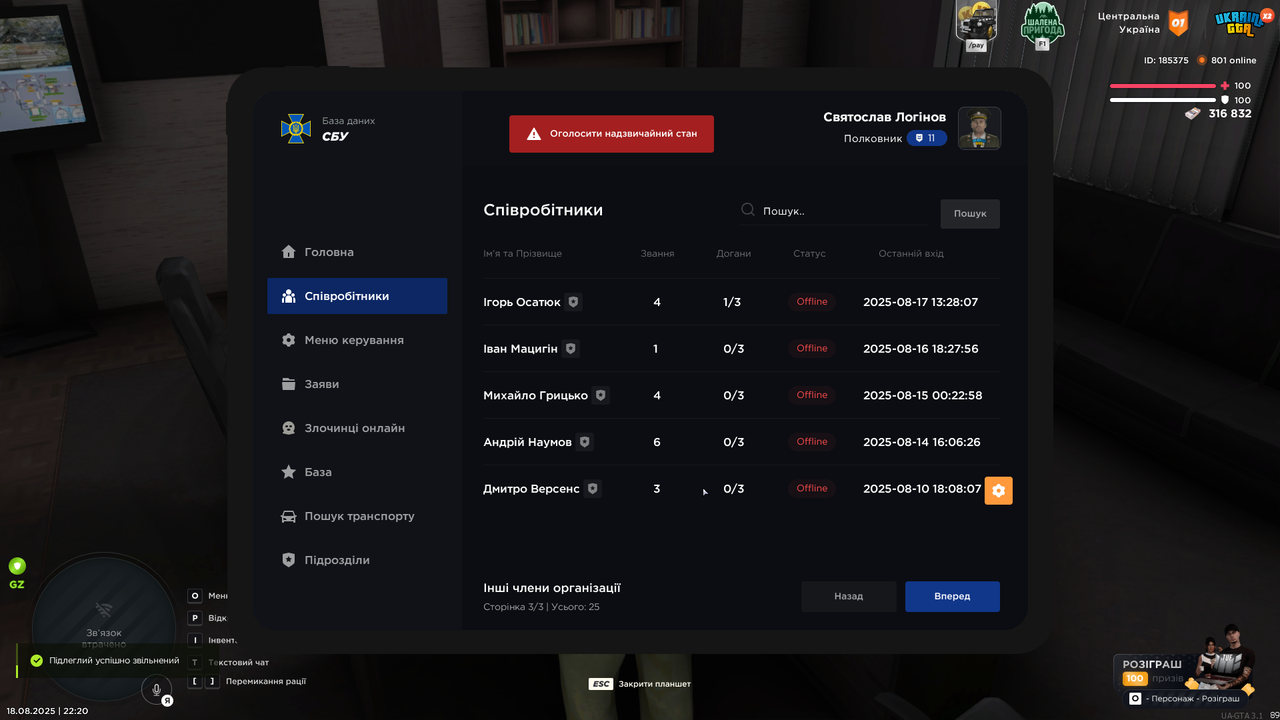Click the folder icon beside Заяви
This screenshot has height=720, width=1280.
click(x=289, y=384)
